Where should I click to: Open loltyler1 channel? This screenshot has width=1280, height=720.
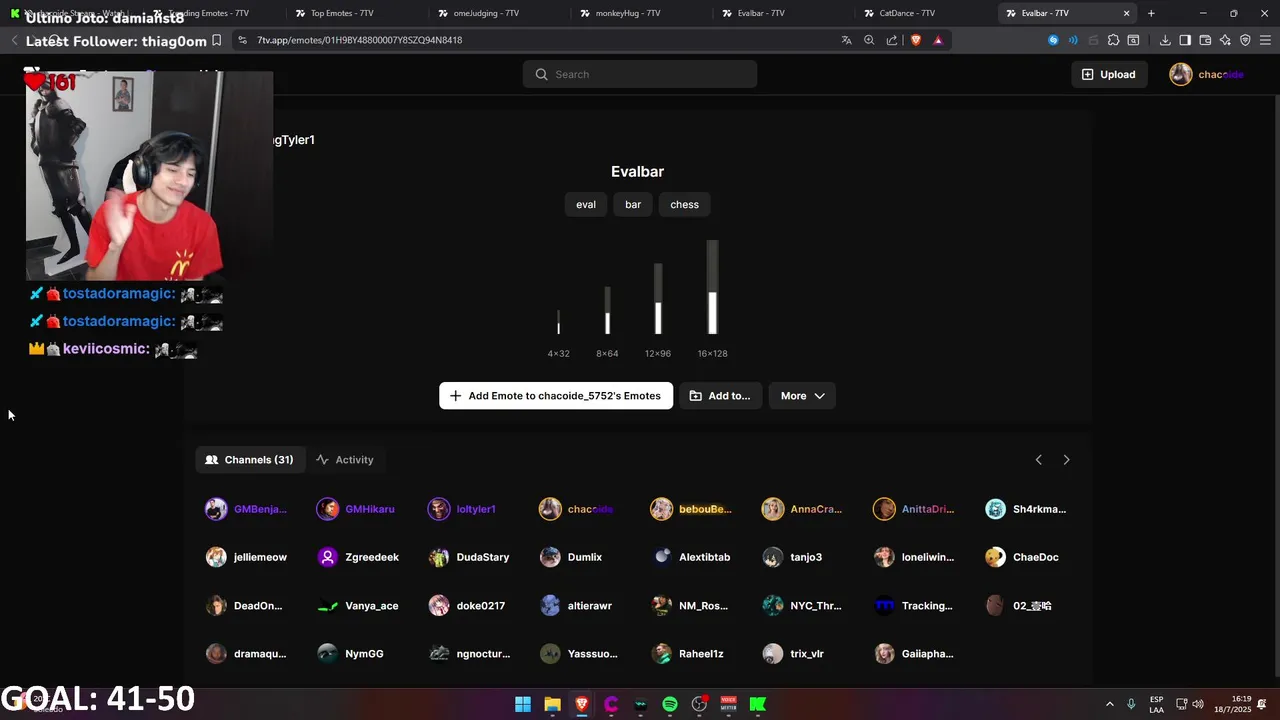[x=462, y=509]
